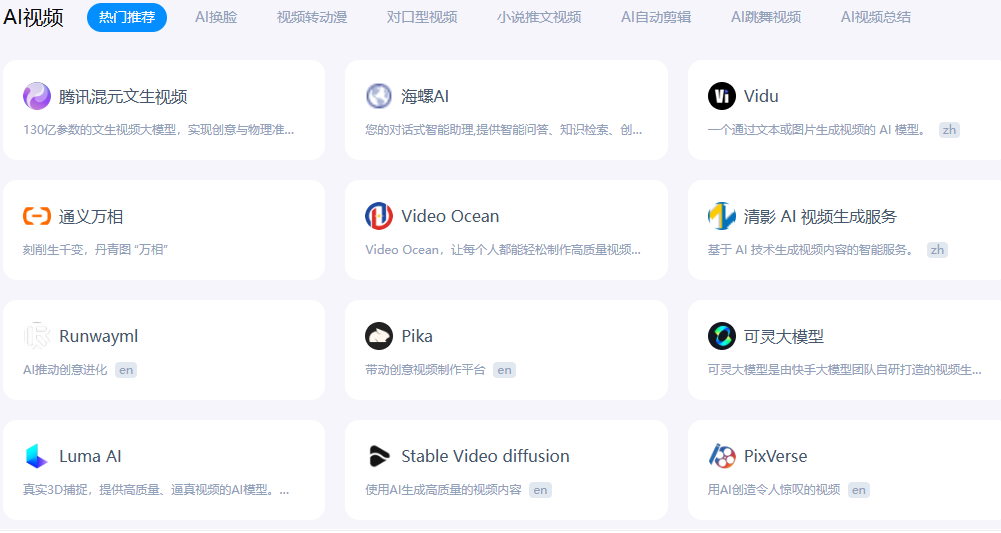Click the en tag on Stable Video diffusion

coord(540,490)
